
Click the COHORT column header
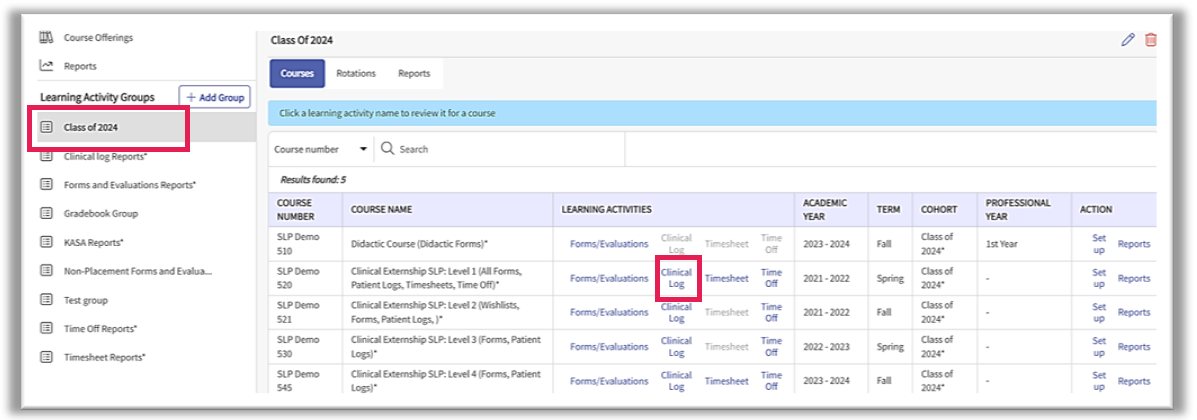tap(937, 209)
